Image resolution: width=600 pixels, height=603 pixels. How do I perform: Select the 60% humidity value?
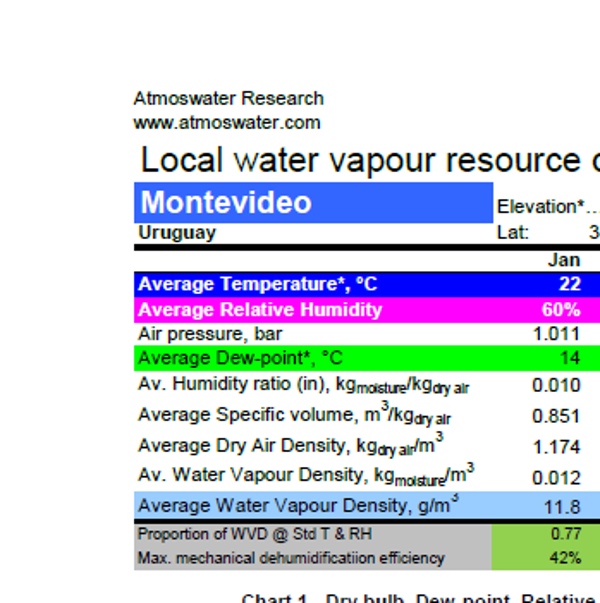click(561, 310)
